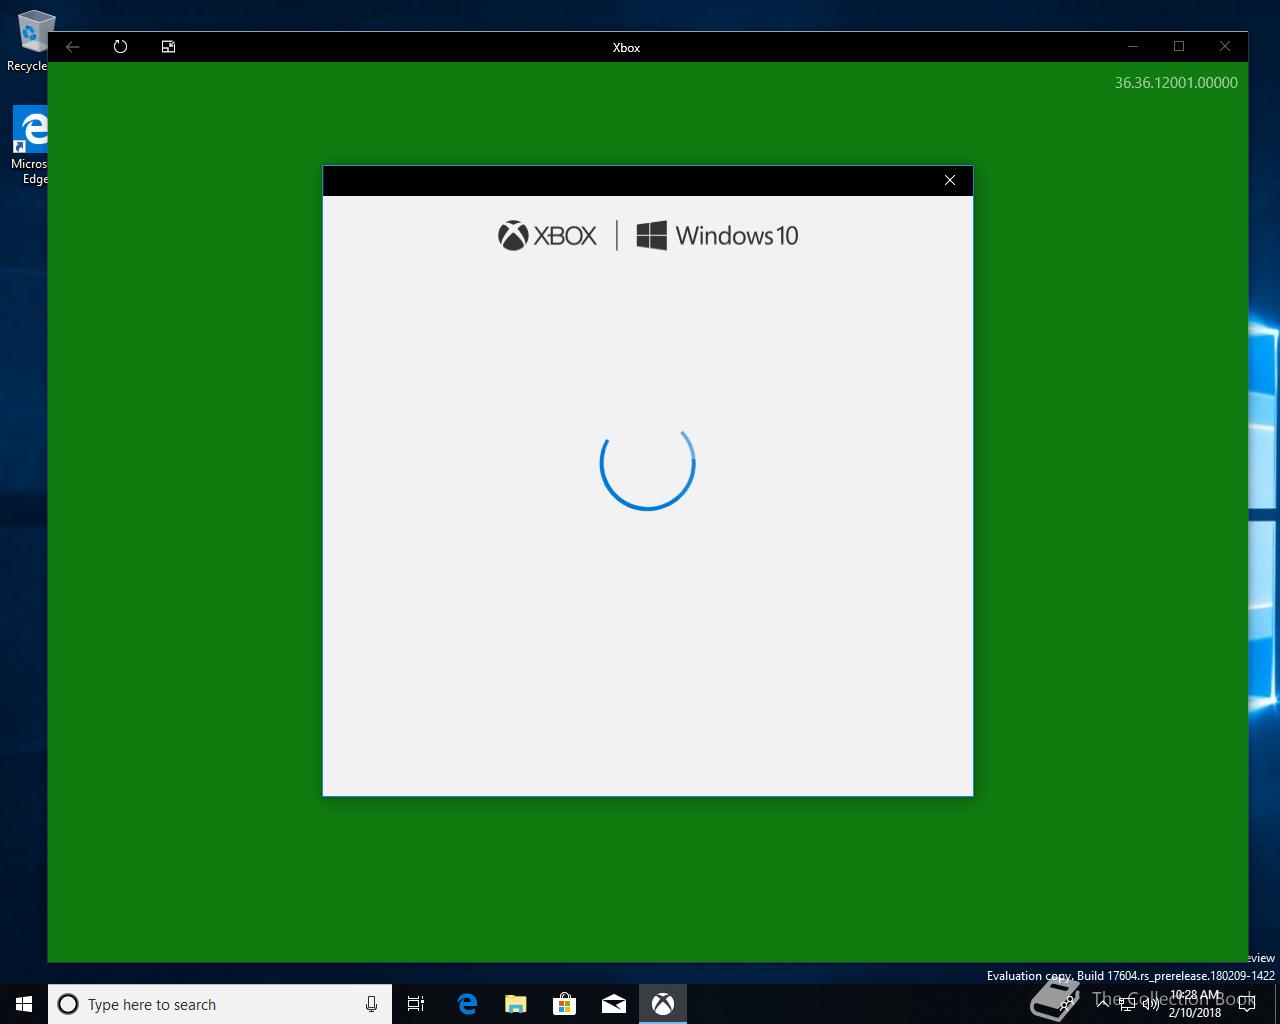Image resolution: width=1280 pixels, height=1024 pixels.
Task: Open the Action Center notification icon
Action: tap(1246, 1004)
